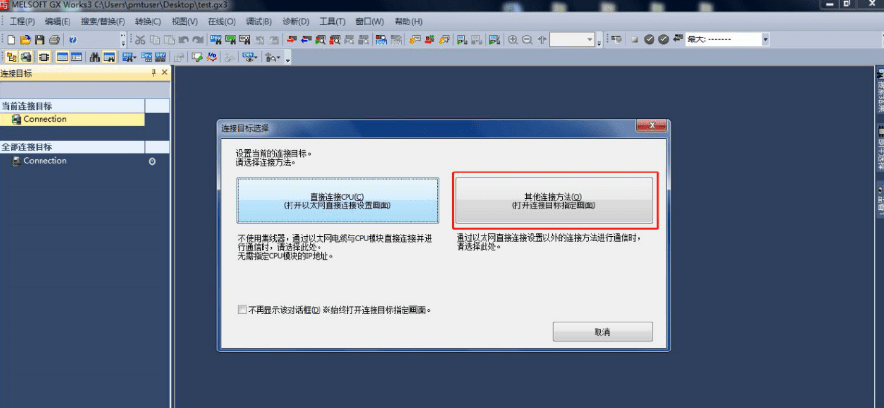The height and width of the screenshot is (408, 884).
Task: Open 视图(V) menu
Action: click(184, 21)
